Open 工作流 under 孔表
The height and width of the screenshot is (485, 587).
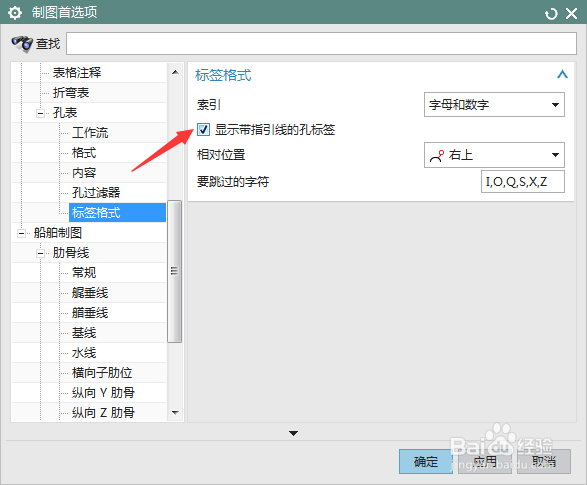pyautogui.click(x=90, y=133)
